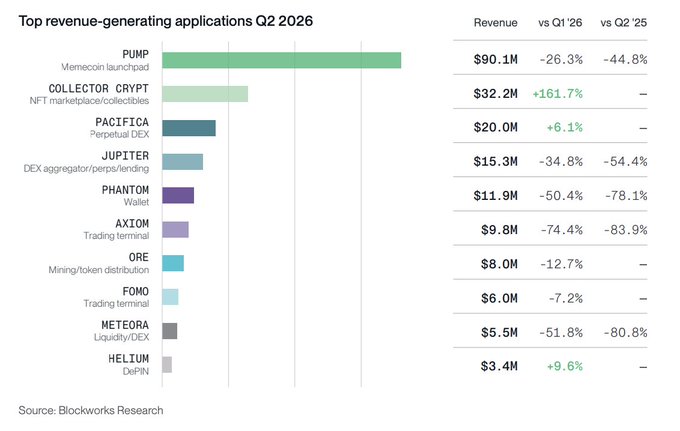680x431 pixels.
Task: Select the COLLECTOR CRYPT label
Action: pyautogui.click(x=98, y=88)
